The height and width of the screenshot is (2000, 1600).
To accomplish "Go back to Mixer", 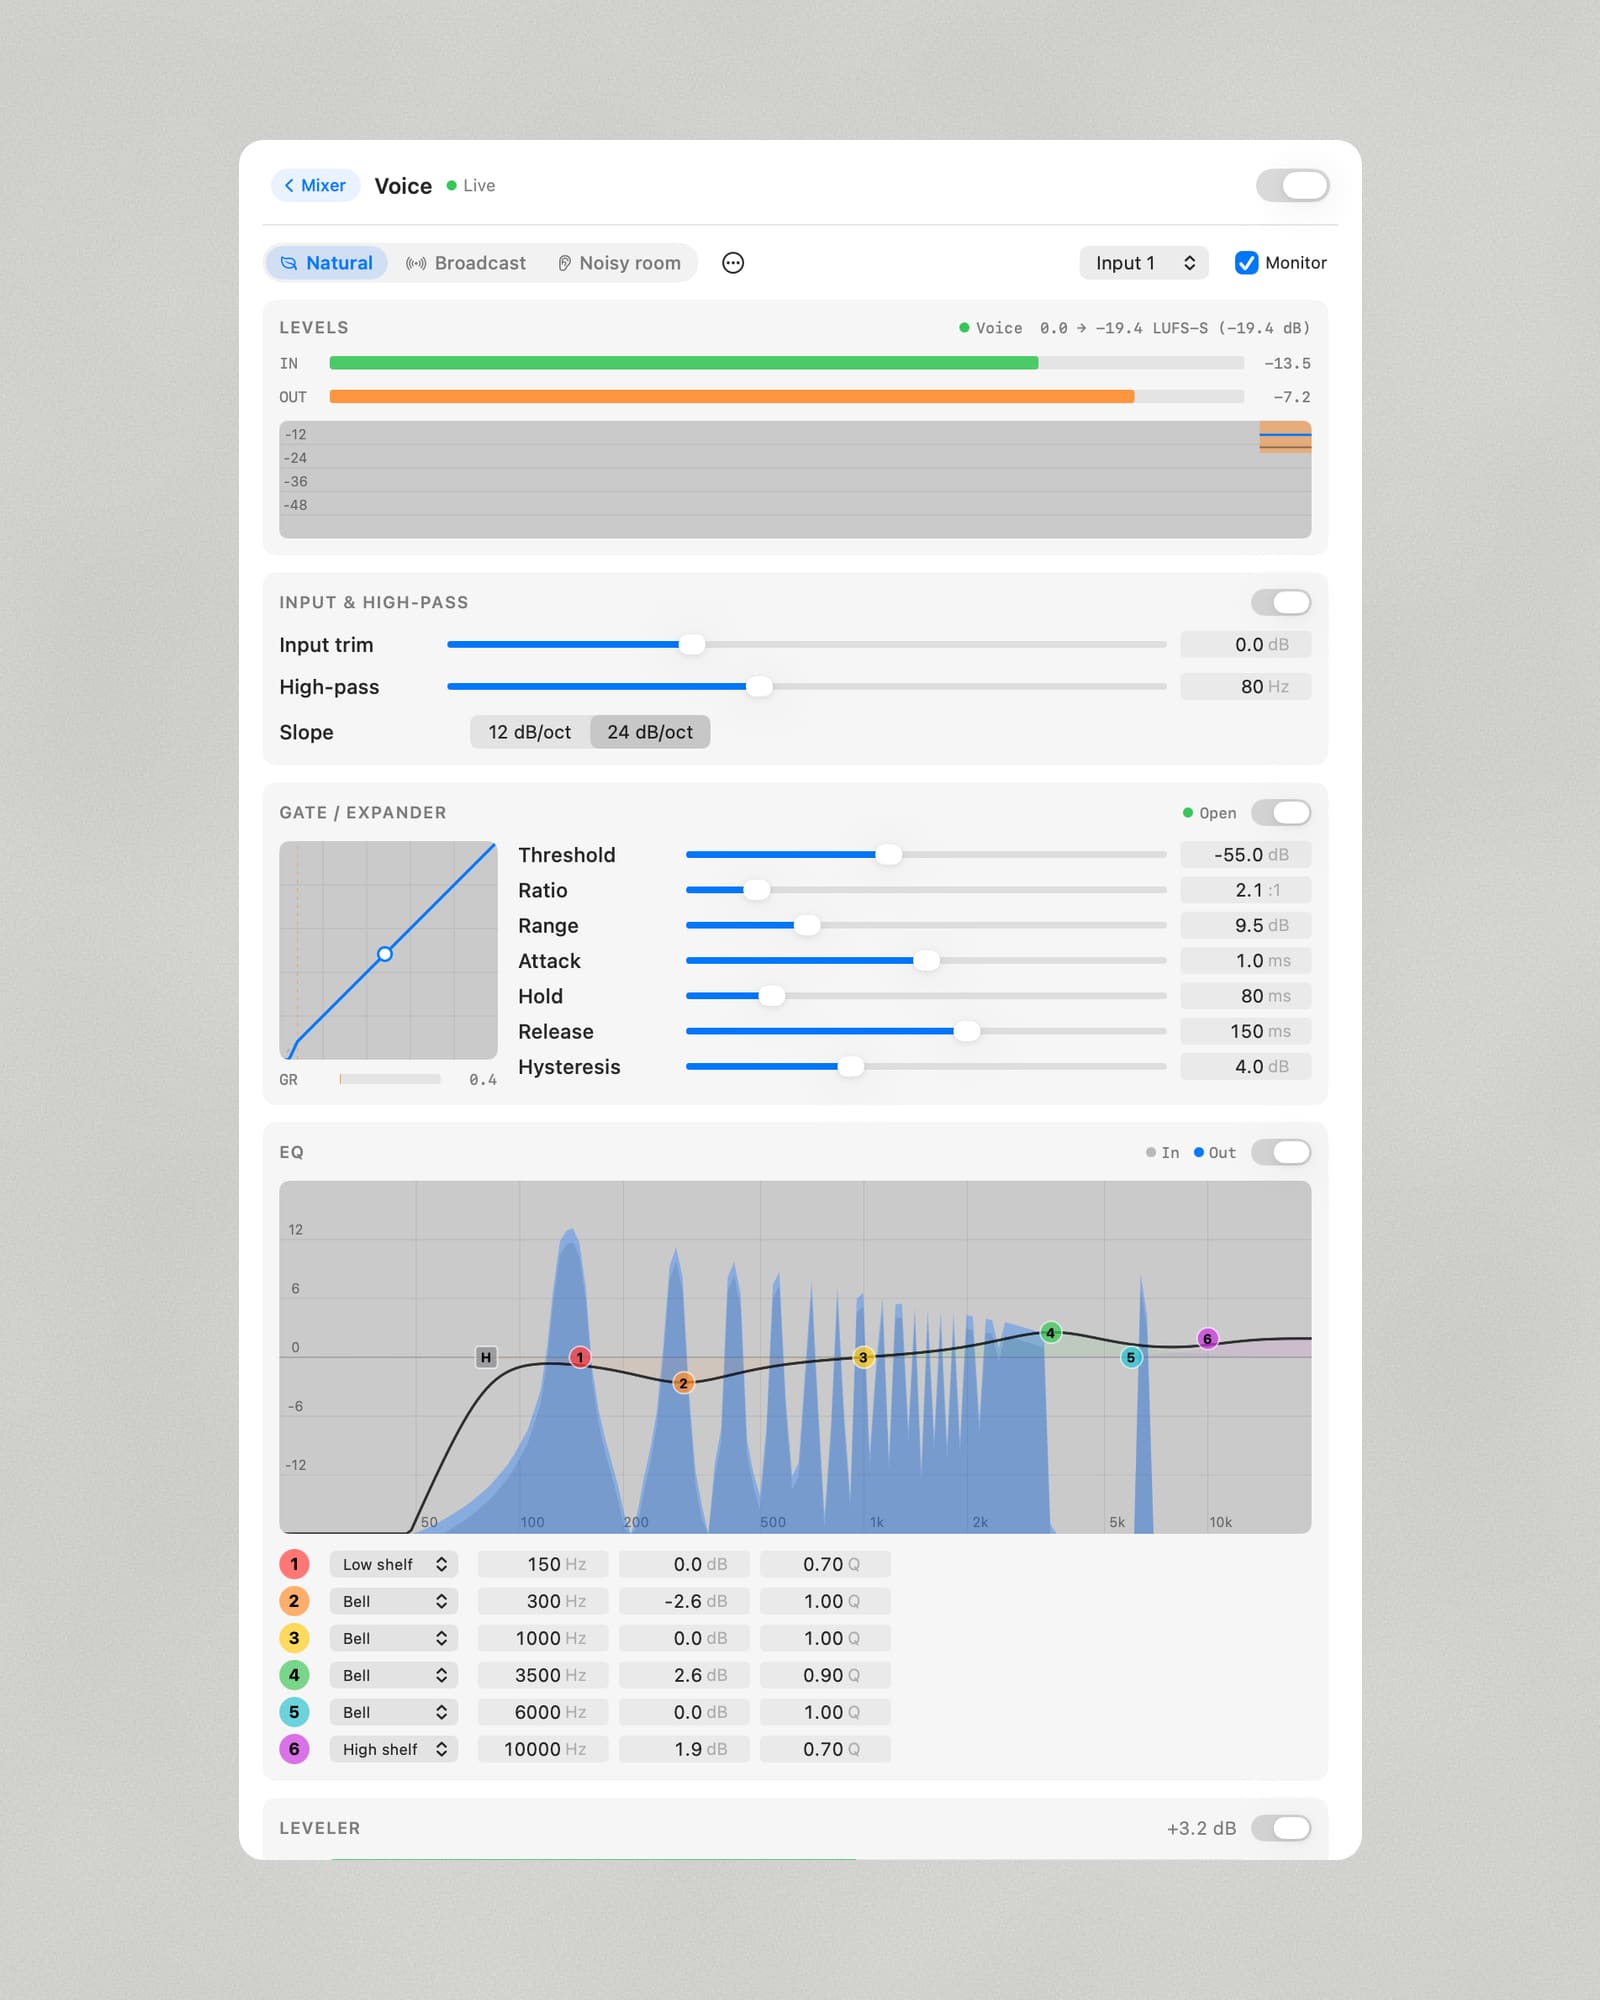I will (315, 185).
